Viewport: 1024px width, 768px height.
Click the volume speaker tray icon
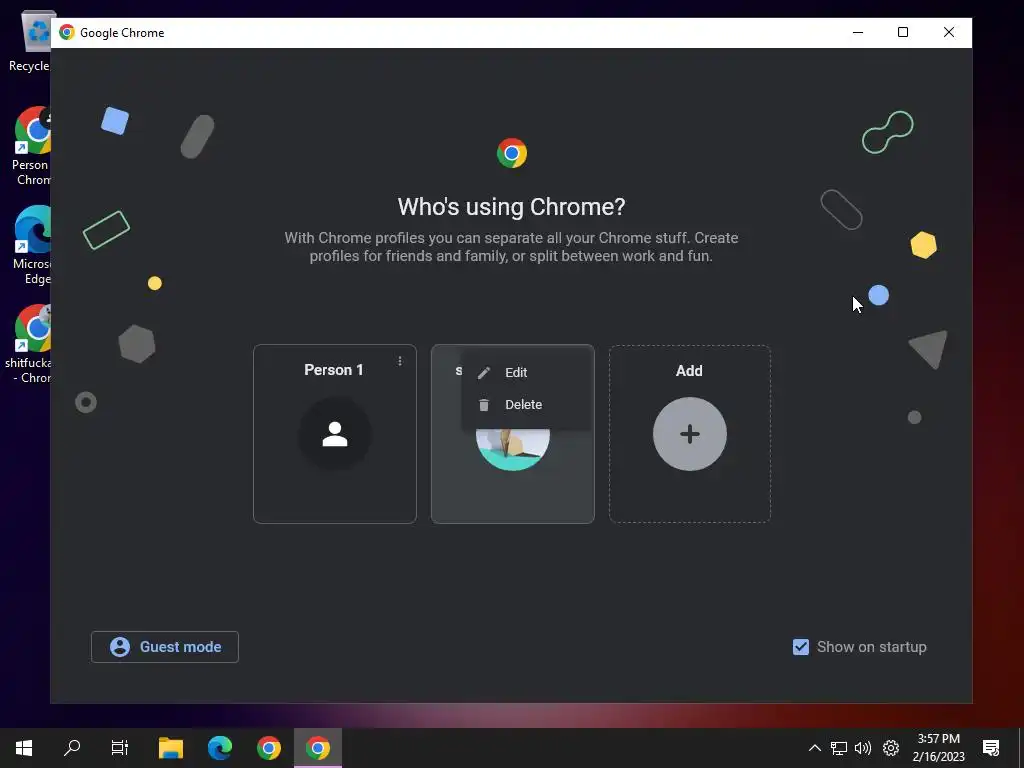click(x=863, y=748)
